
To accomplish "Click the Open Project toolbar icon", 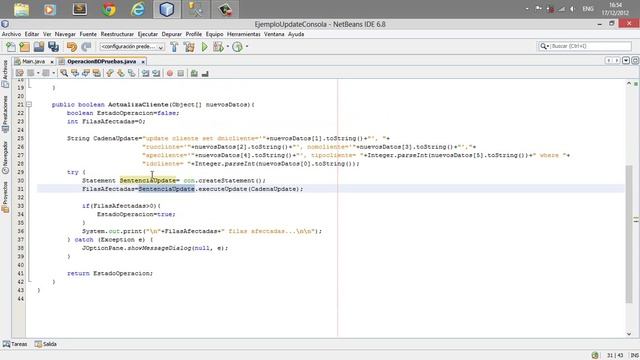I will (39, 47).
